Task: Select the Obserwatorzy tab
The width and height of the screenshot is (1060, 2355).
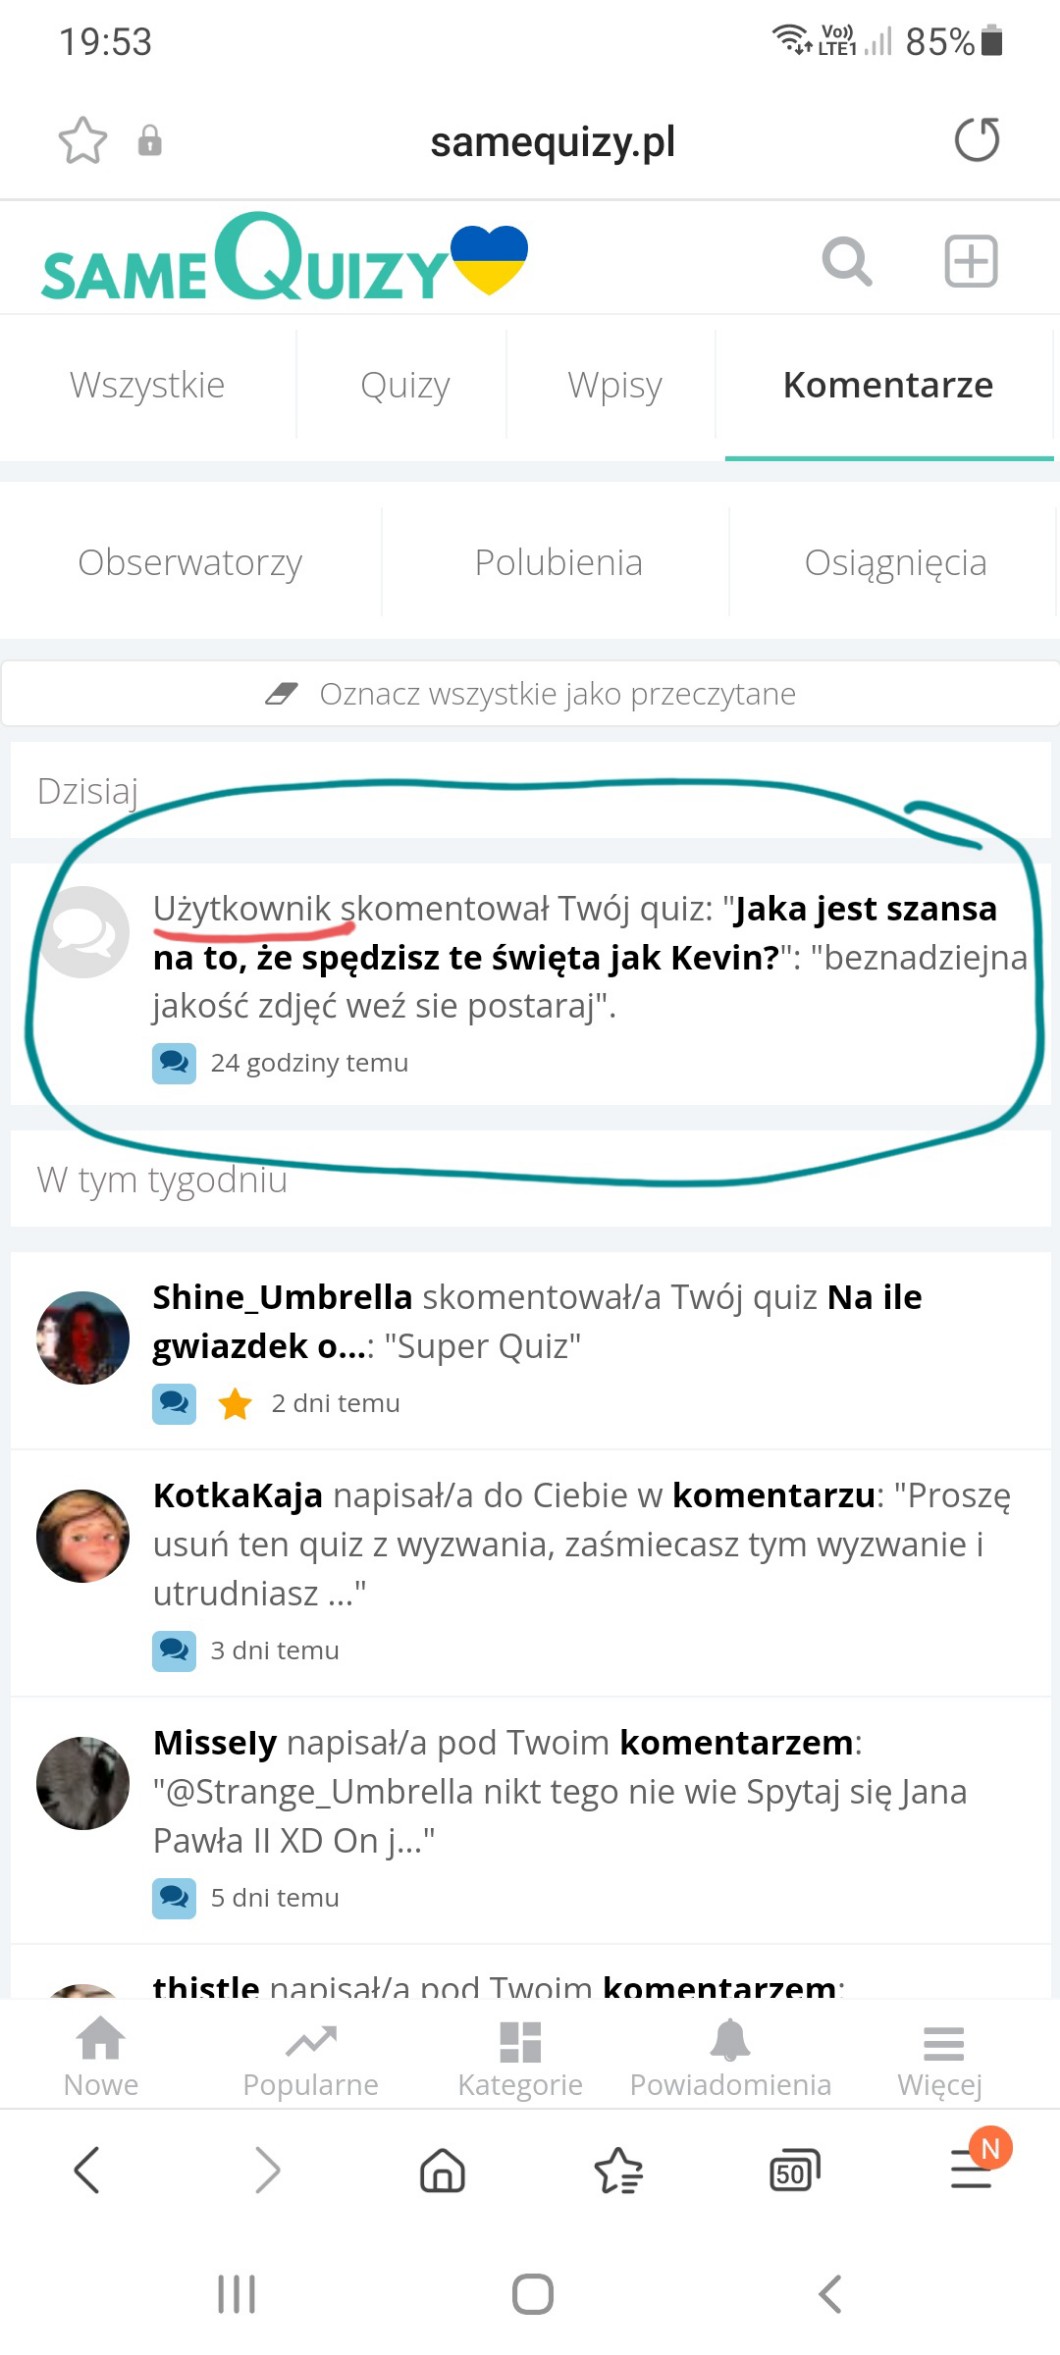Action: (190, 563)
